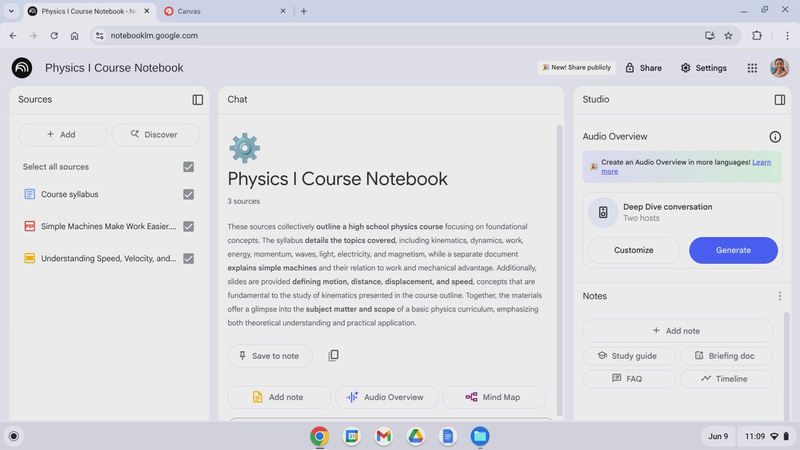This screenshot has width=800, height=450.
Task: Open the tab search dropdown arrow
Action: coord(11,11)
